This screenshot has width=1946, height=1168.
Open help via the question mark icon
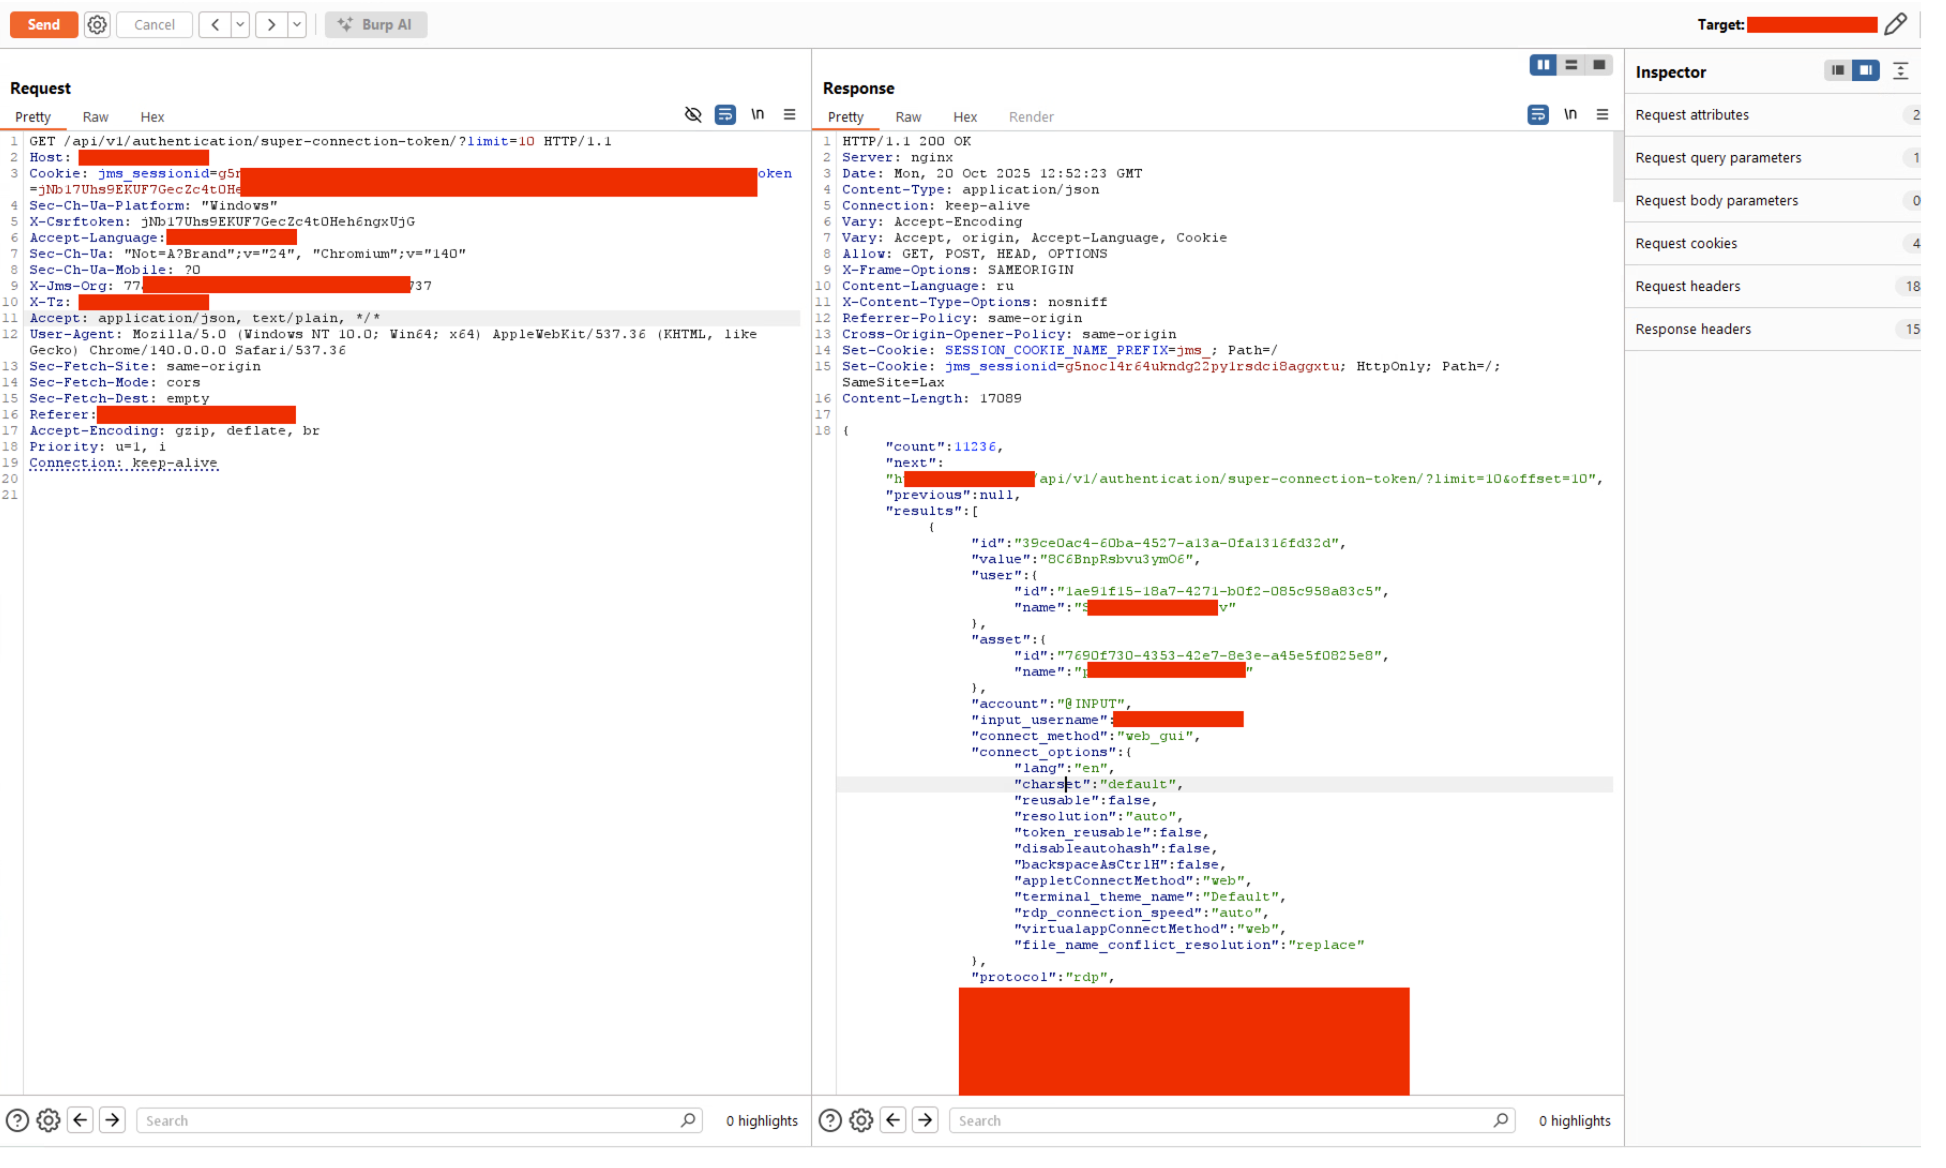point(17,1120)
